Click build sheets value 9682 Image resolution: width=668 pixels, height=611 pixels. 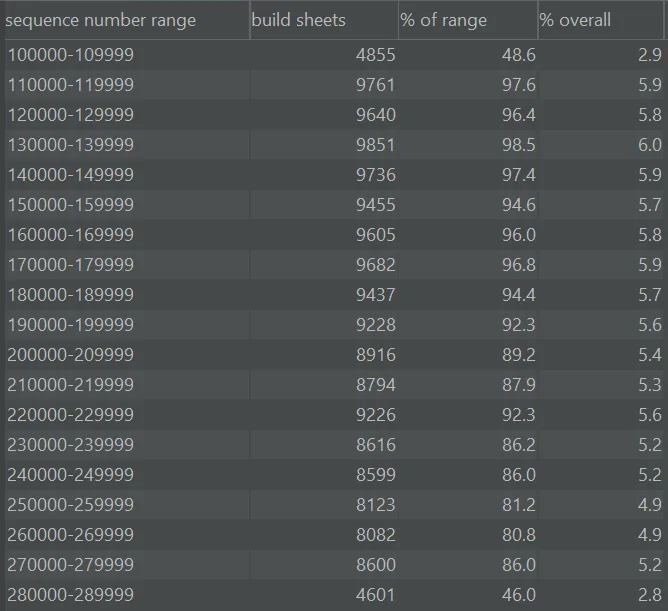[376, 265]
